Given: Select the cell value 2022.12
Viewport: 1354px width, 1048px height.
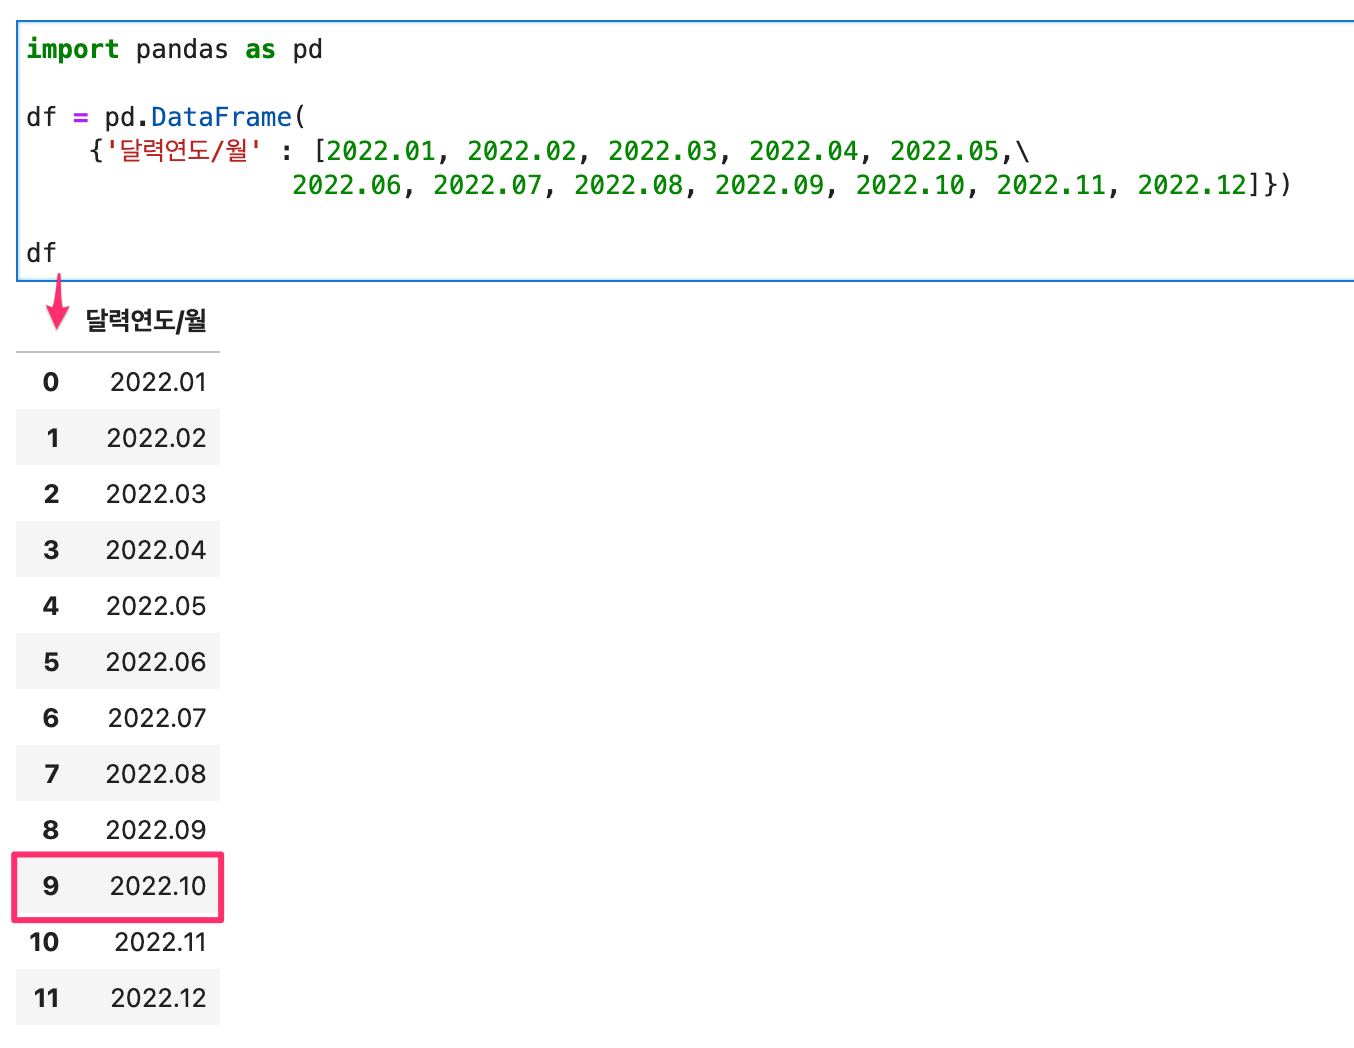Looking at the screenshot, I should point(158,998).
